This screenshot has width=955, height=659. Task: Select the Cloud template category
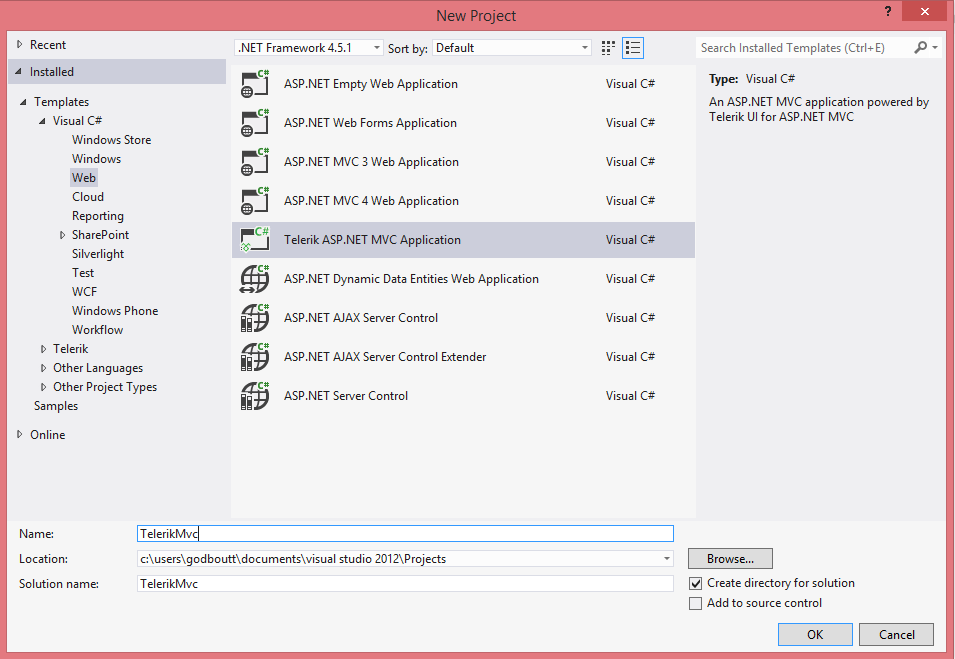(x=88, y=197)
